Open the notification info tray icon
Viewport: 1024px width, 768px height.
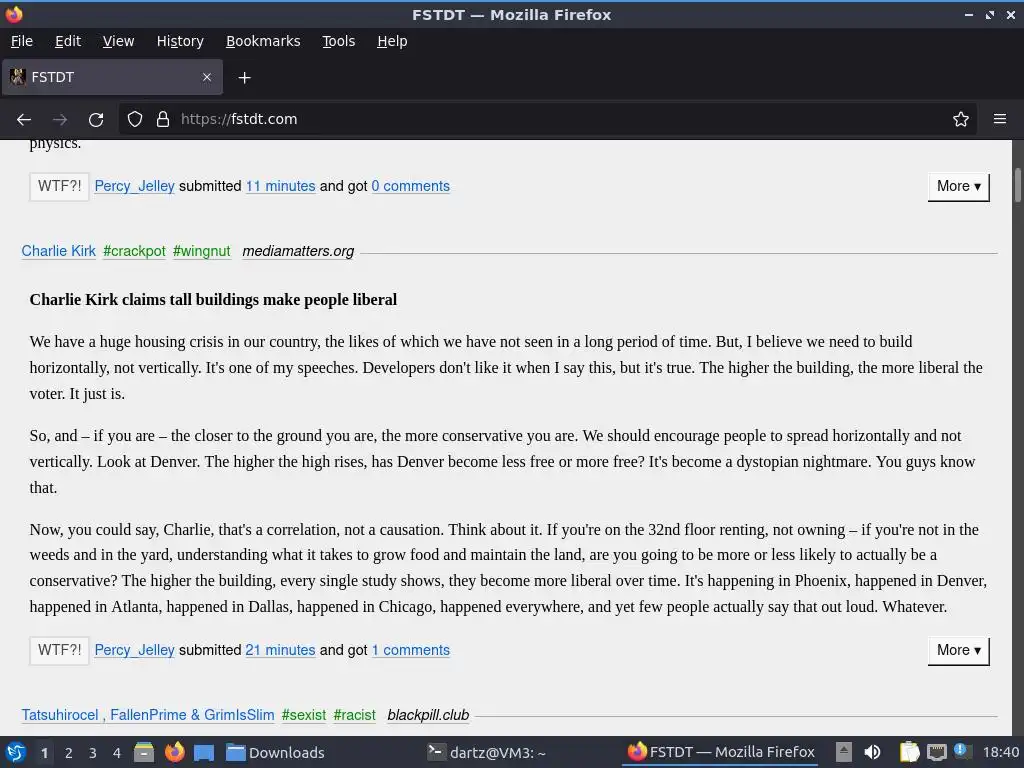pyautogui.click(x=961, y=750)
